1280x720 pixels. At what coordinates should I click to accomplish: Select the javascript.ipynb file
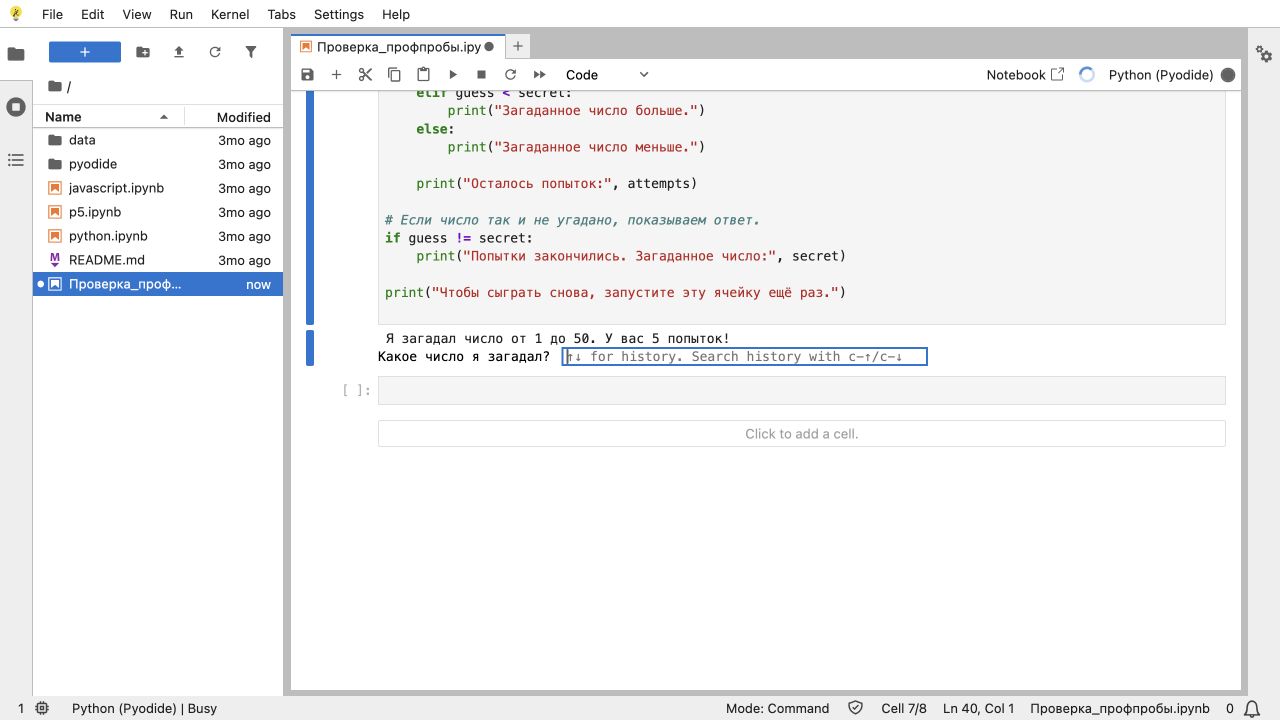coord(158,188)
